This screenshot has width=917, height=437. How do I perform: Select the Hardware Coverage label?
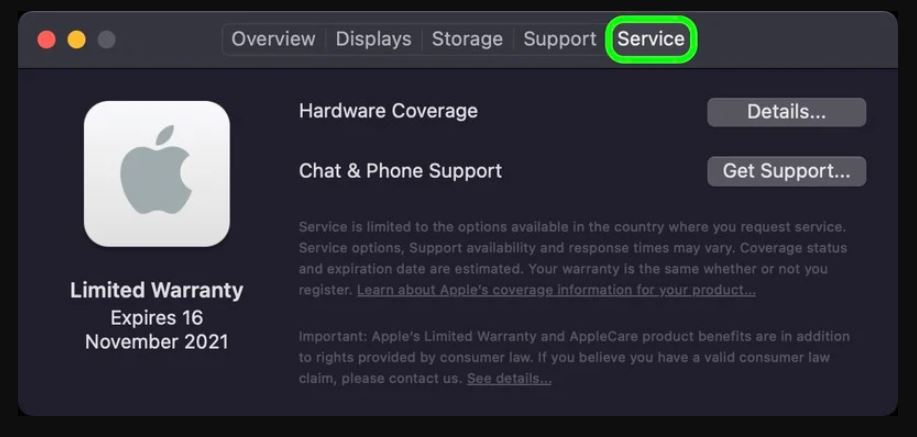(388, 111)
